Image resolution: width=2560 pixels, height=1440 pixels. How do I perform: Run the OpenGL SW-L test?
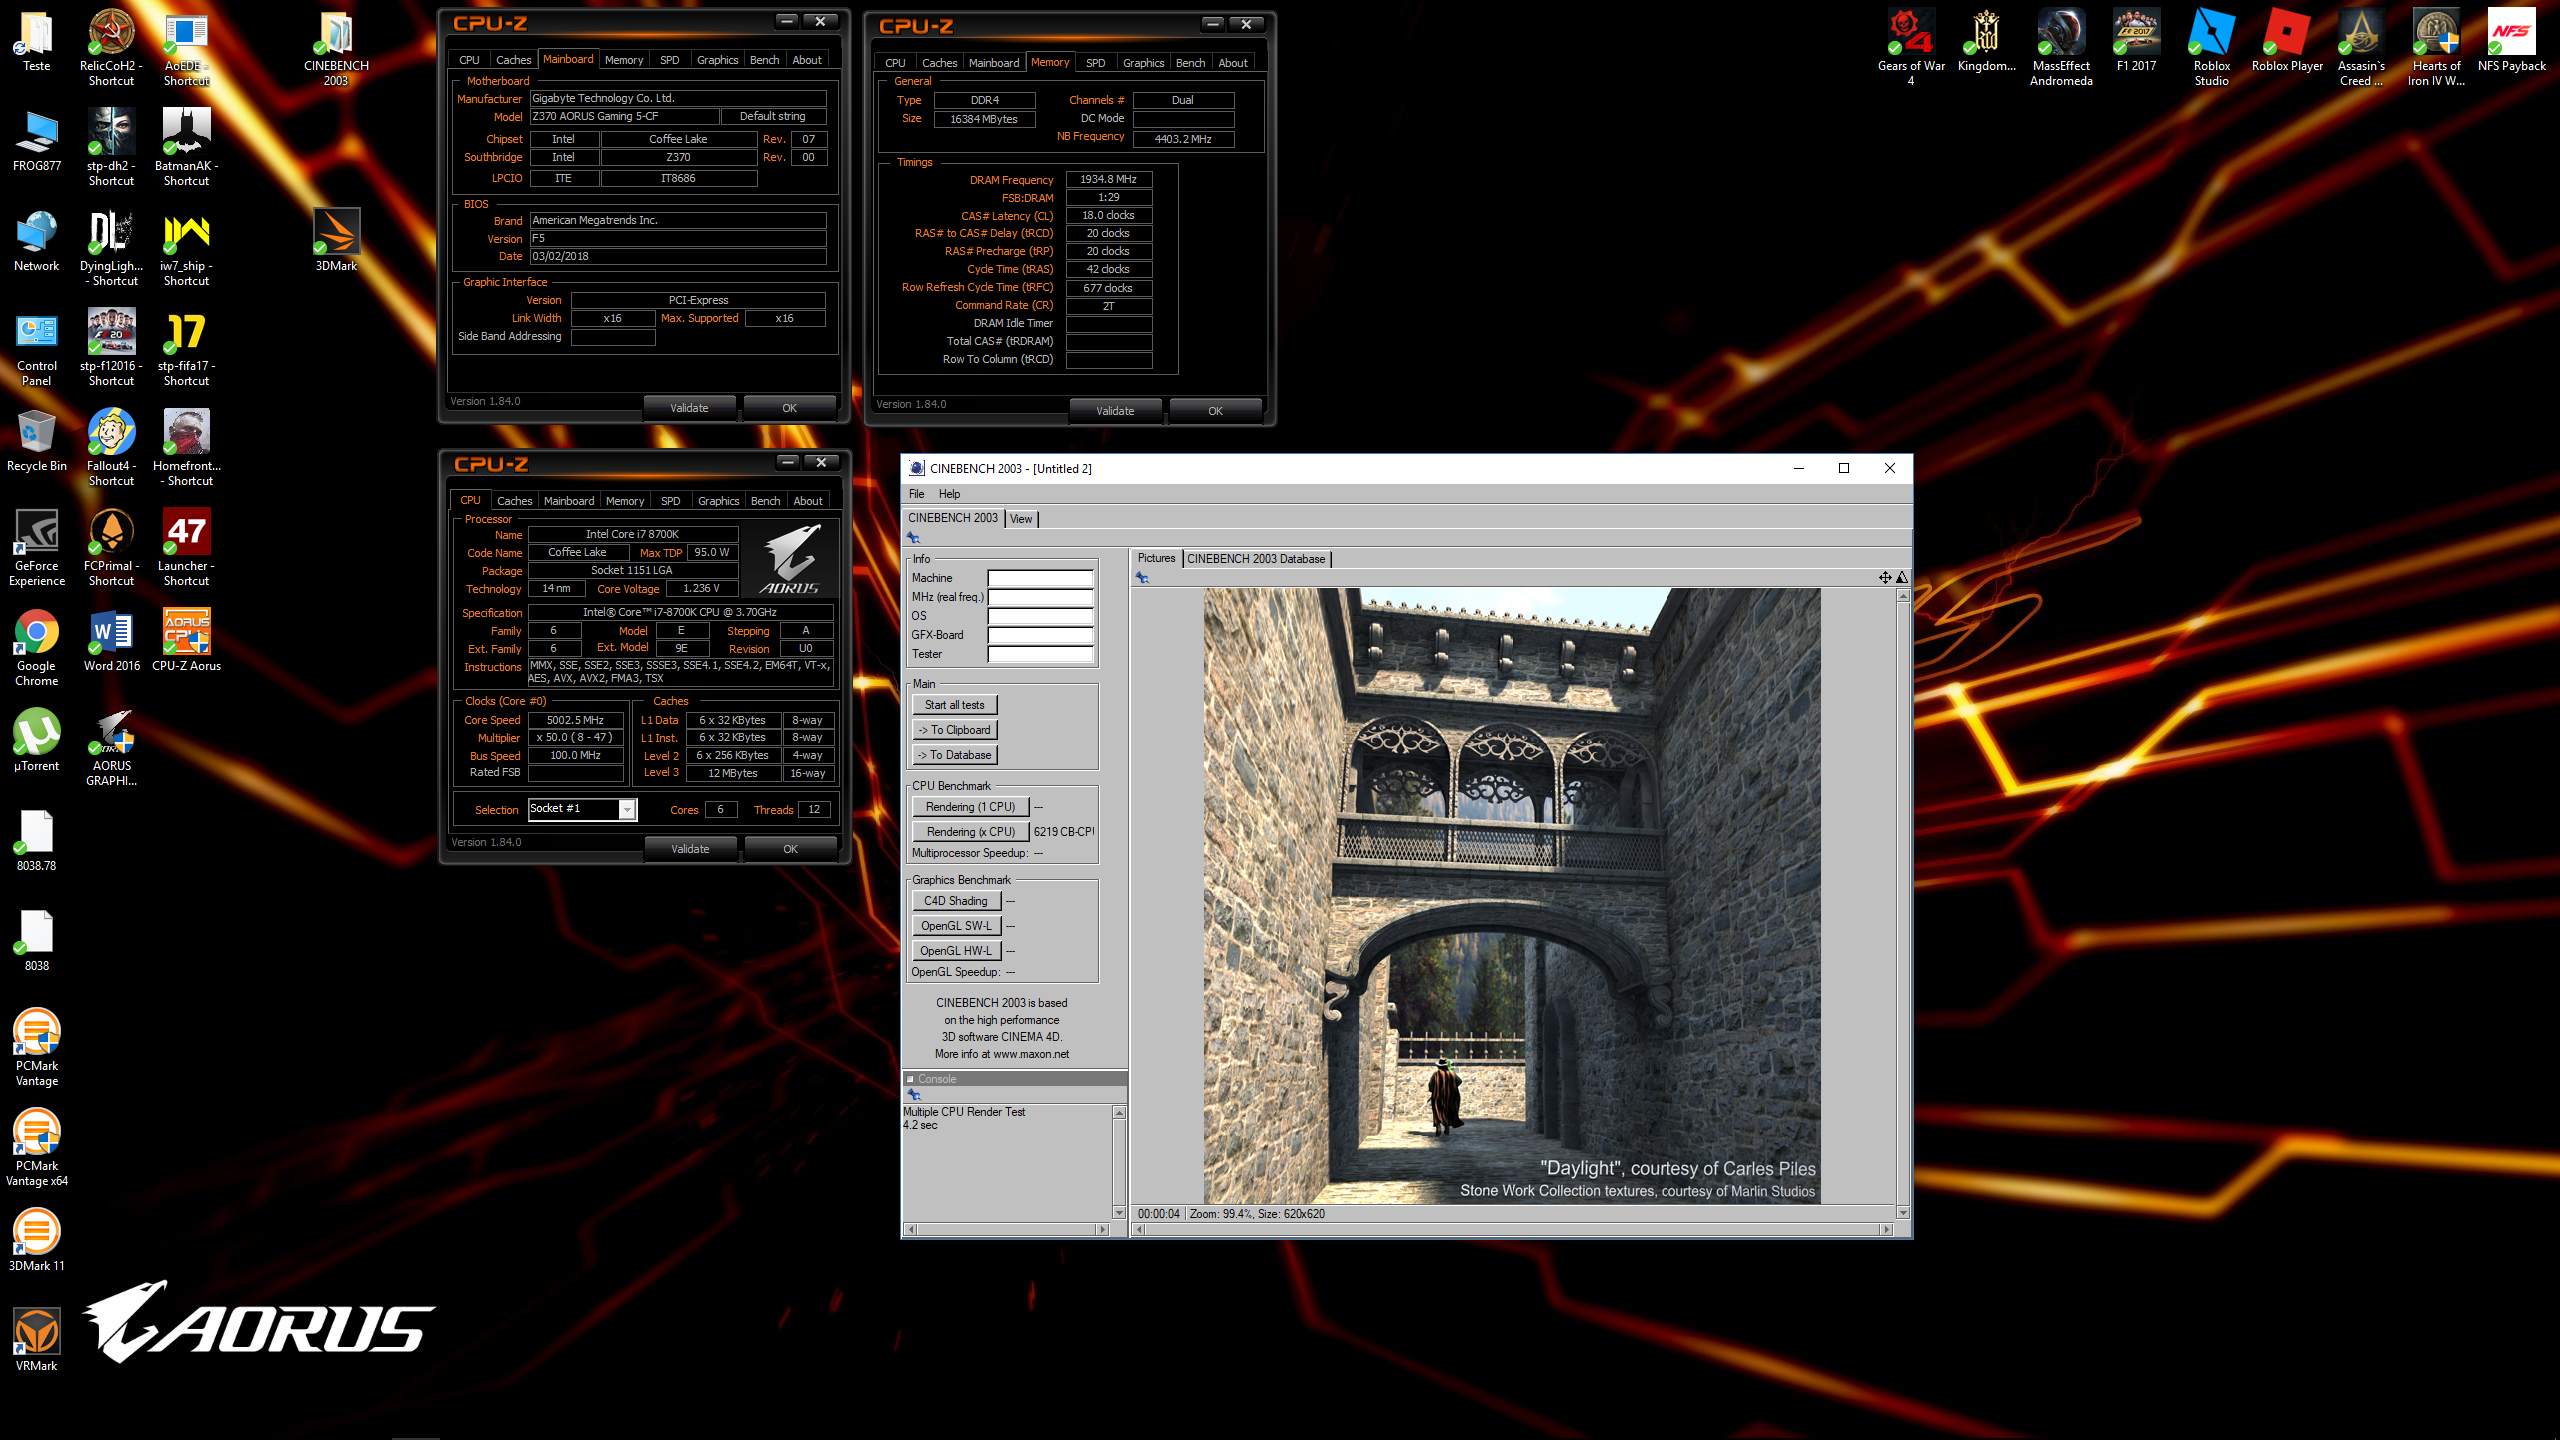(956, 926)
